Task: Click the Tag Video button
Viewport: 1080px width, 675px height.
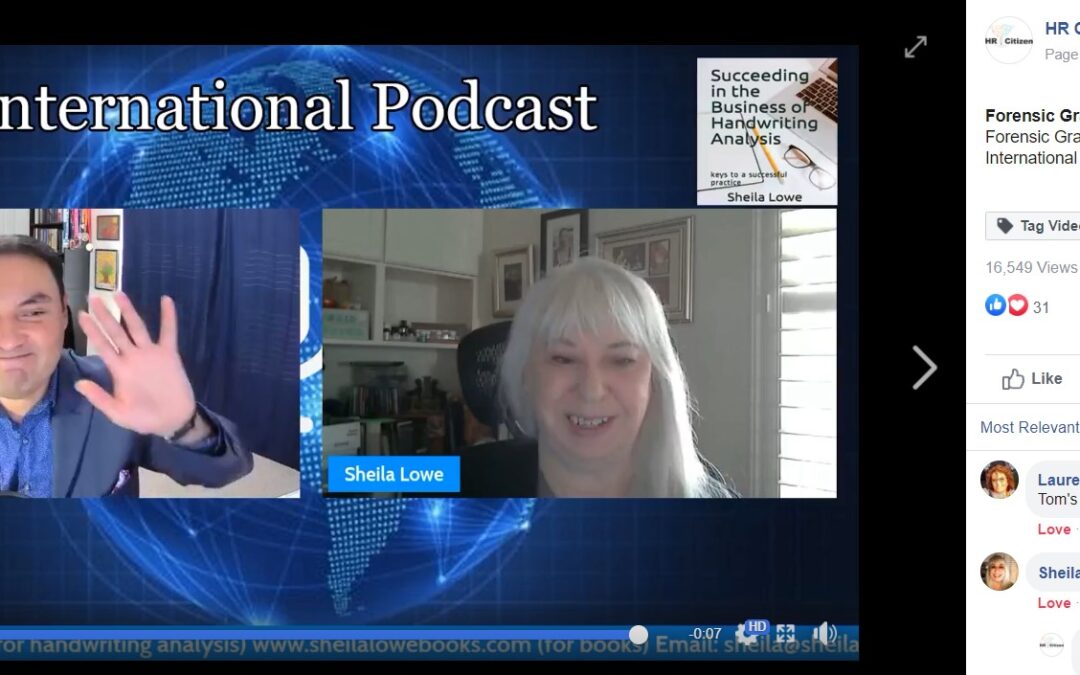Action: click(1036, 226)
